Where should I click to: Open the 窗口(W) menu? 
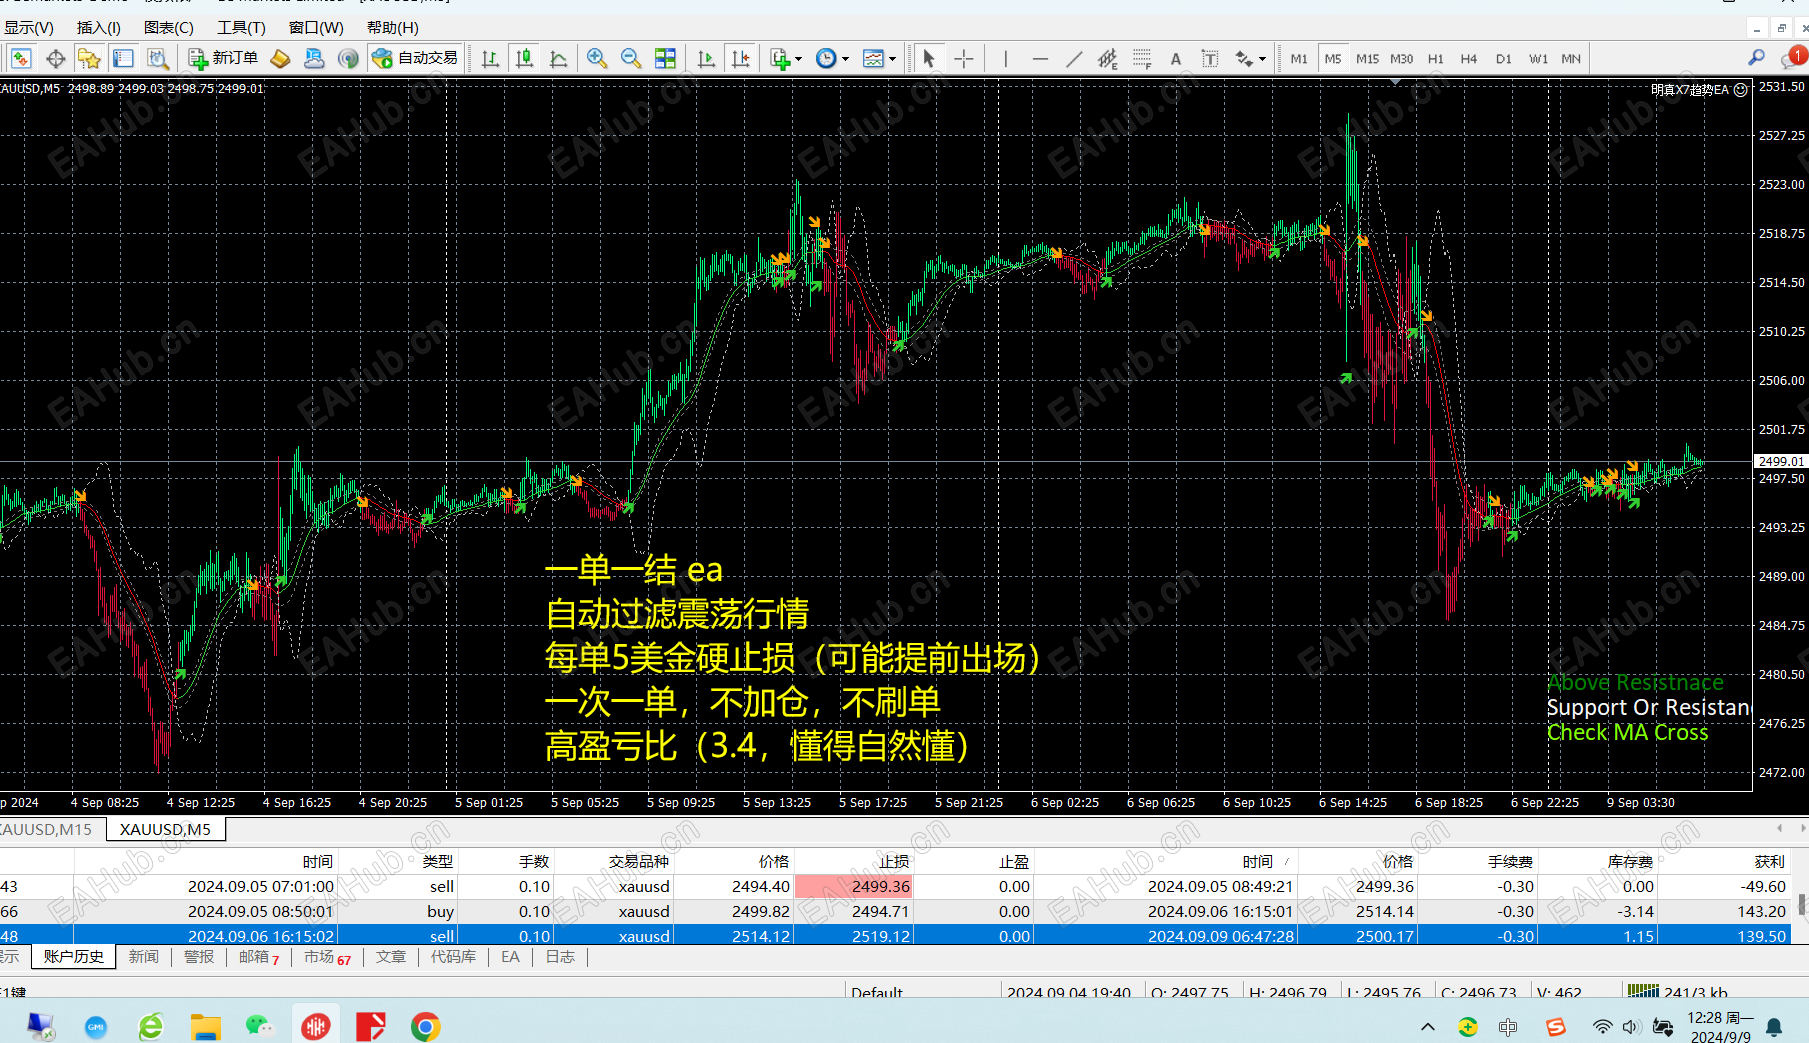tap(316, 28)
